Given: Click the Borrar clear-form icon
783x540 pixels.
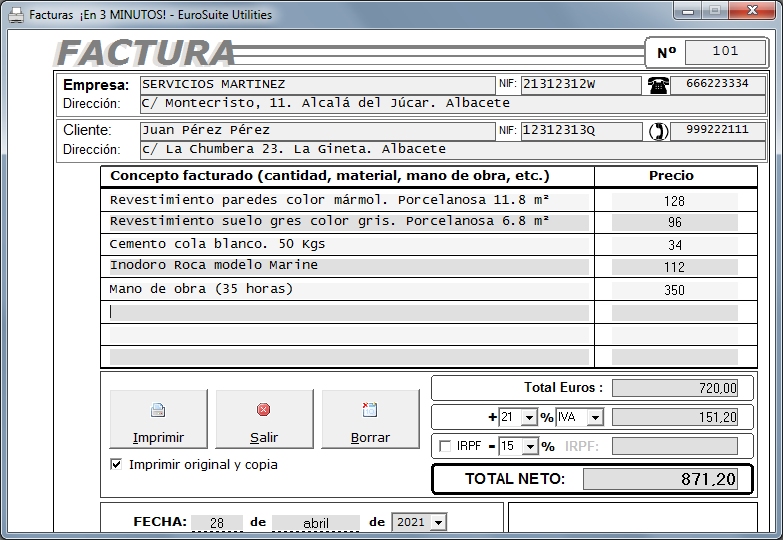Looking at the screenshot, I should (x=370, y=410).
